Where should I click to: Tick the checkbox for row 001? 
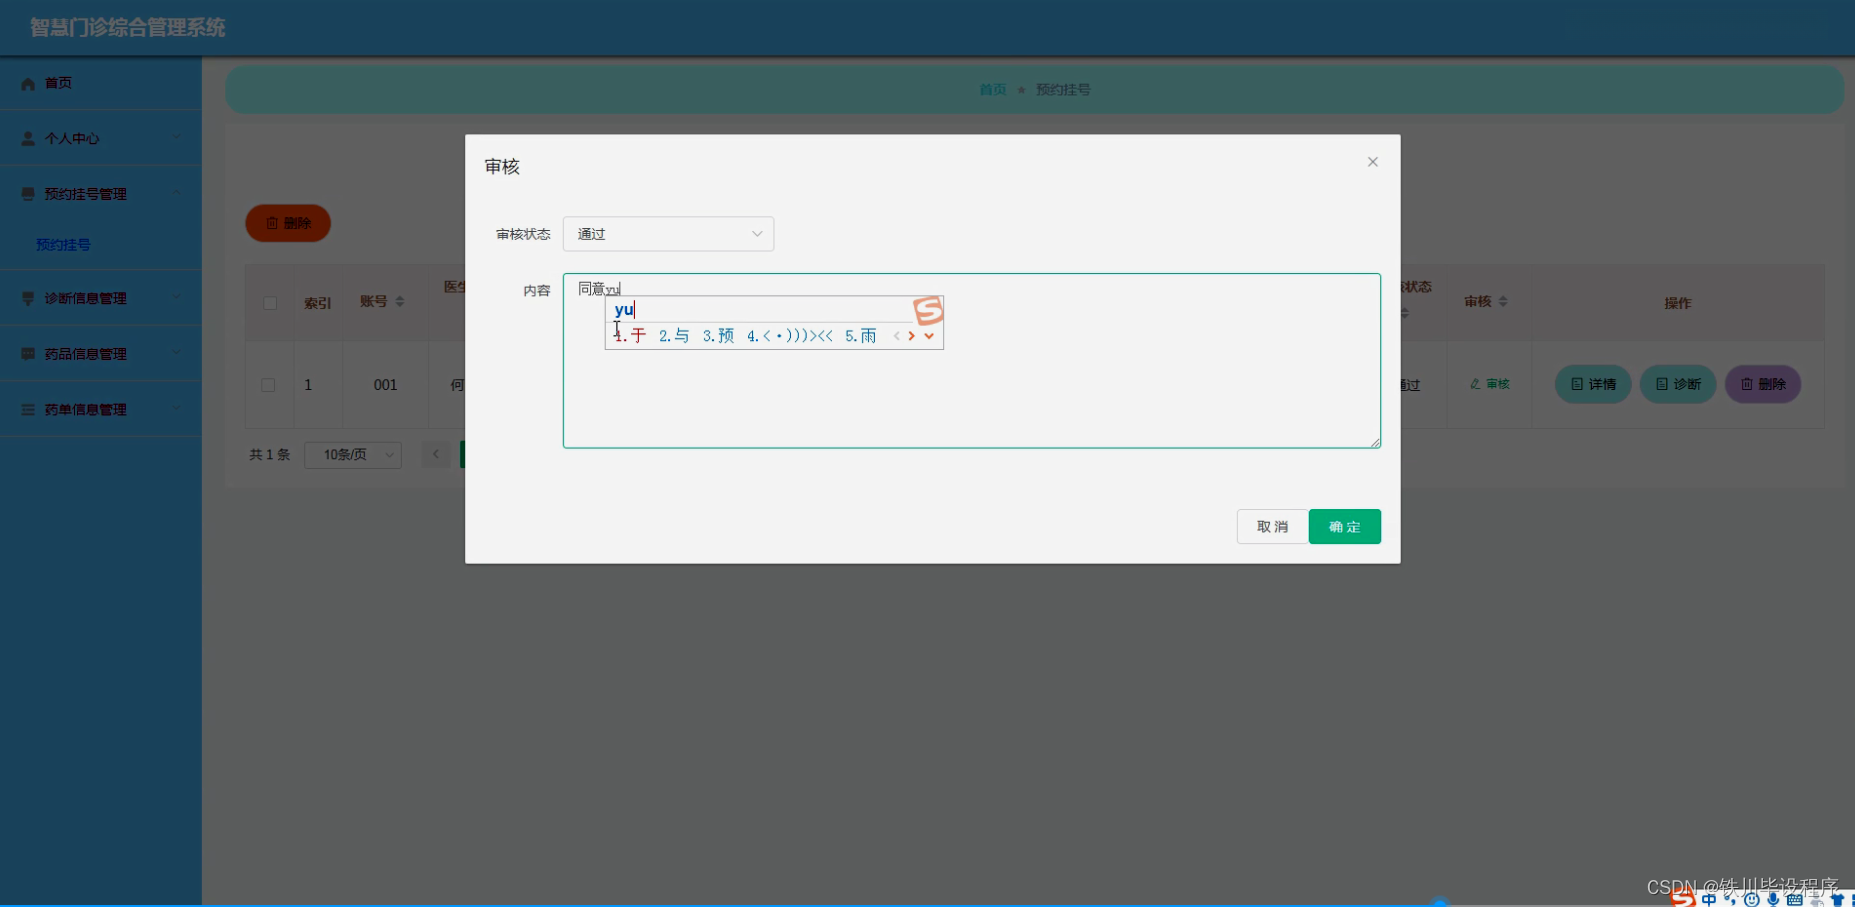click(x=268, y=385)
